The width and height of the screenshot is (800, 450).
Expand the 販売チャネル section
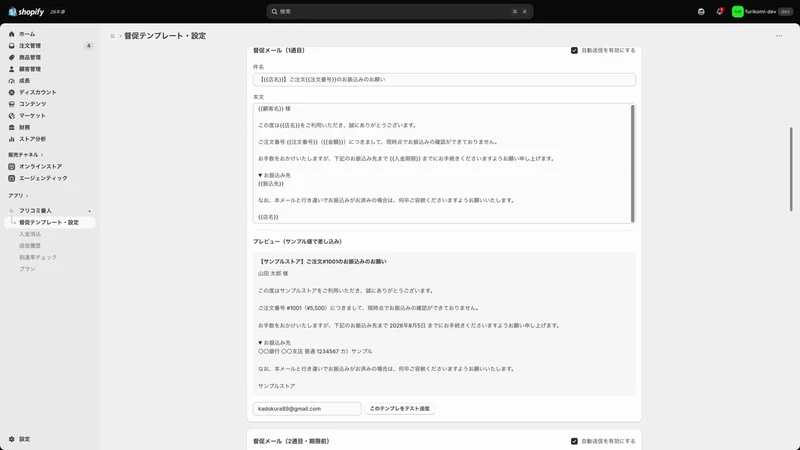click(26, 155)
